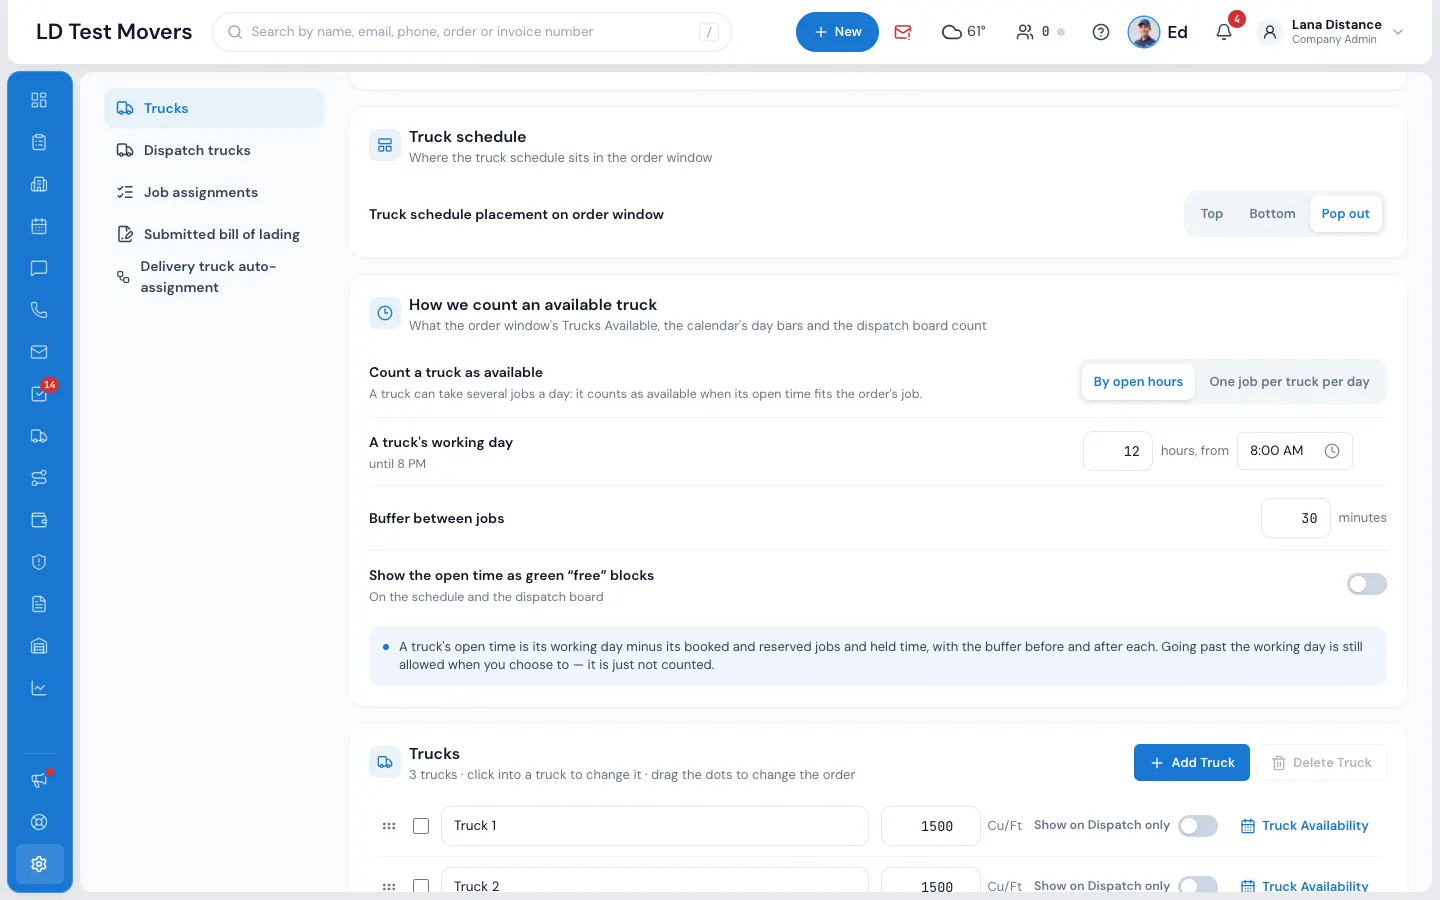Image resolution: width=1440 pixels, height=900 pixels.
Task: Toggle Show on Dispatch only for Truck 1
Action: (1198, 826)
